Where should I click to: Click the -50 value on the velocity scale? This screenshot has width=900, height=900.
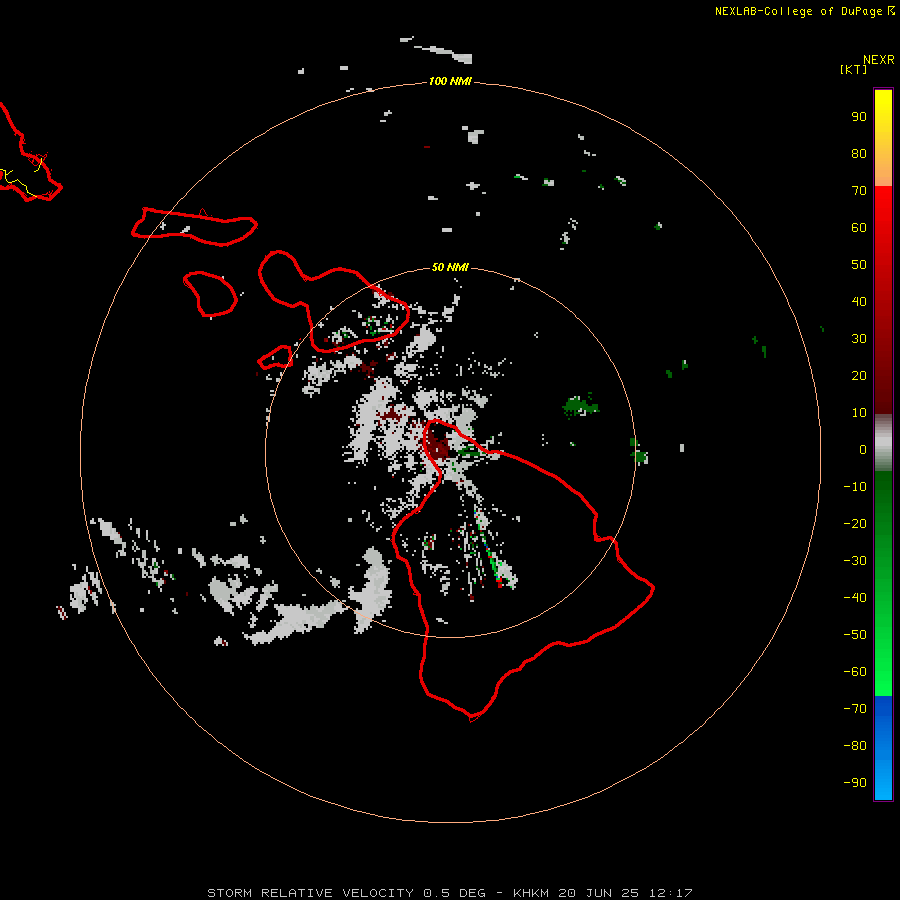[855, 635]
